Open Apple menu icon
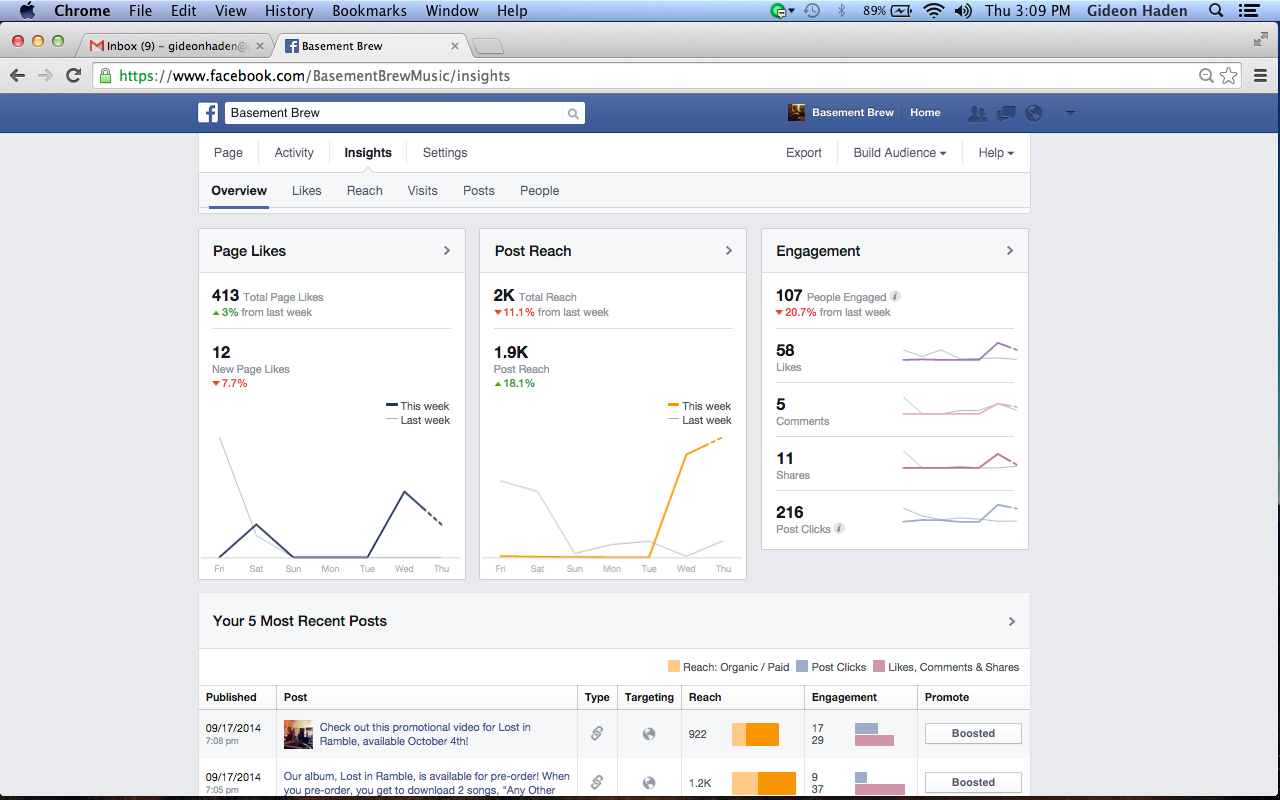 click(x=27, y=11)
